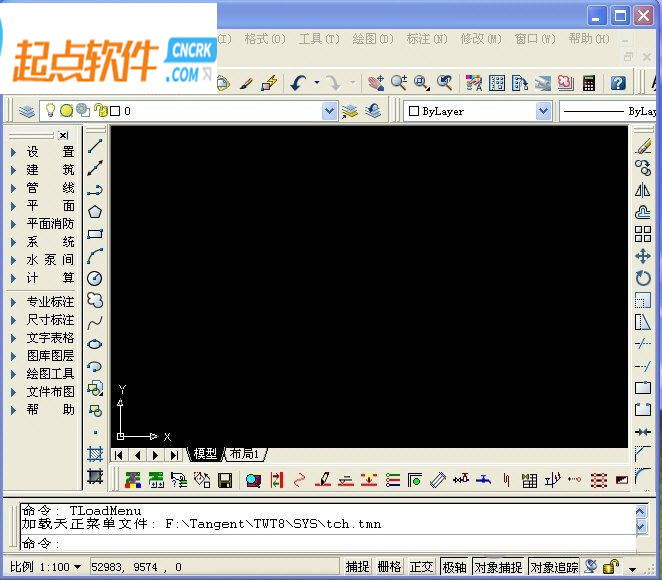Activate Zoom Realtime magnifier
This screenshot has width=662, height=580.
[x=399, y=83]
